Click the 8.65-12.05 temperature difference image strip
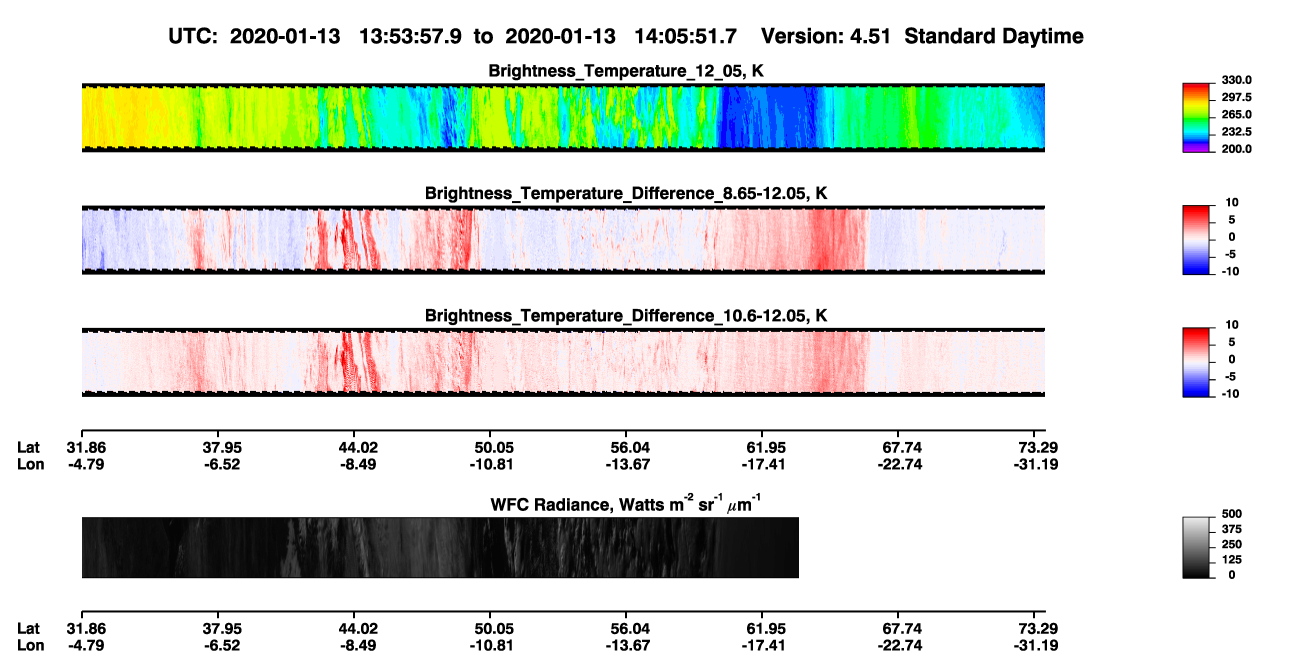 [563, 240]
